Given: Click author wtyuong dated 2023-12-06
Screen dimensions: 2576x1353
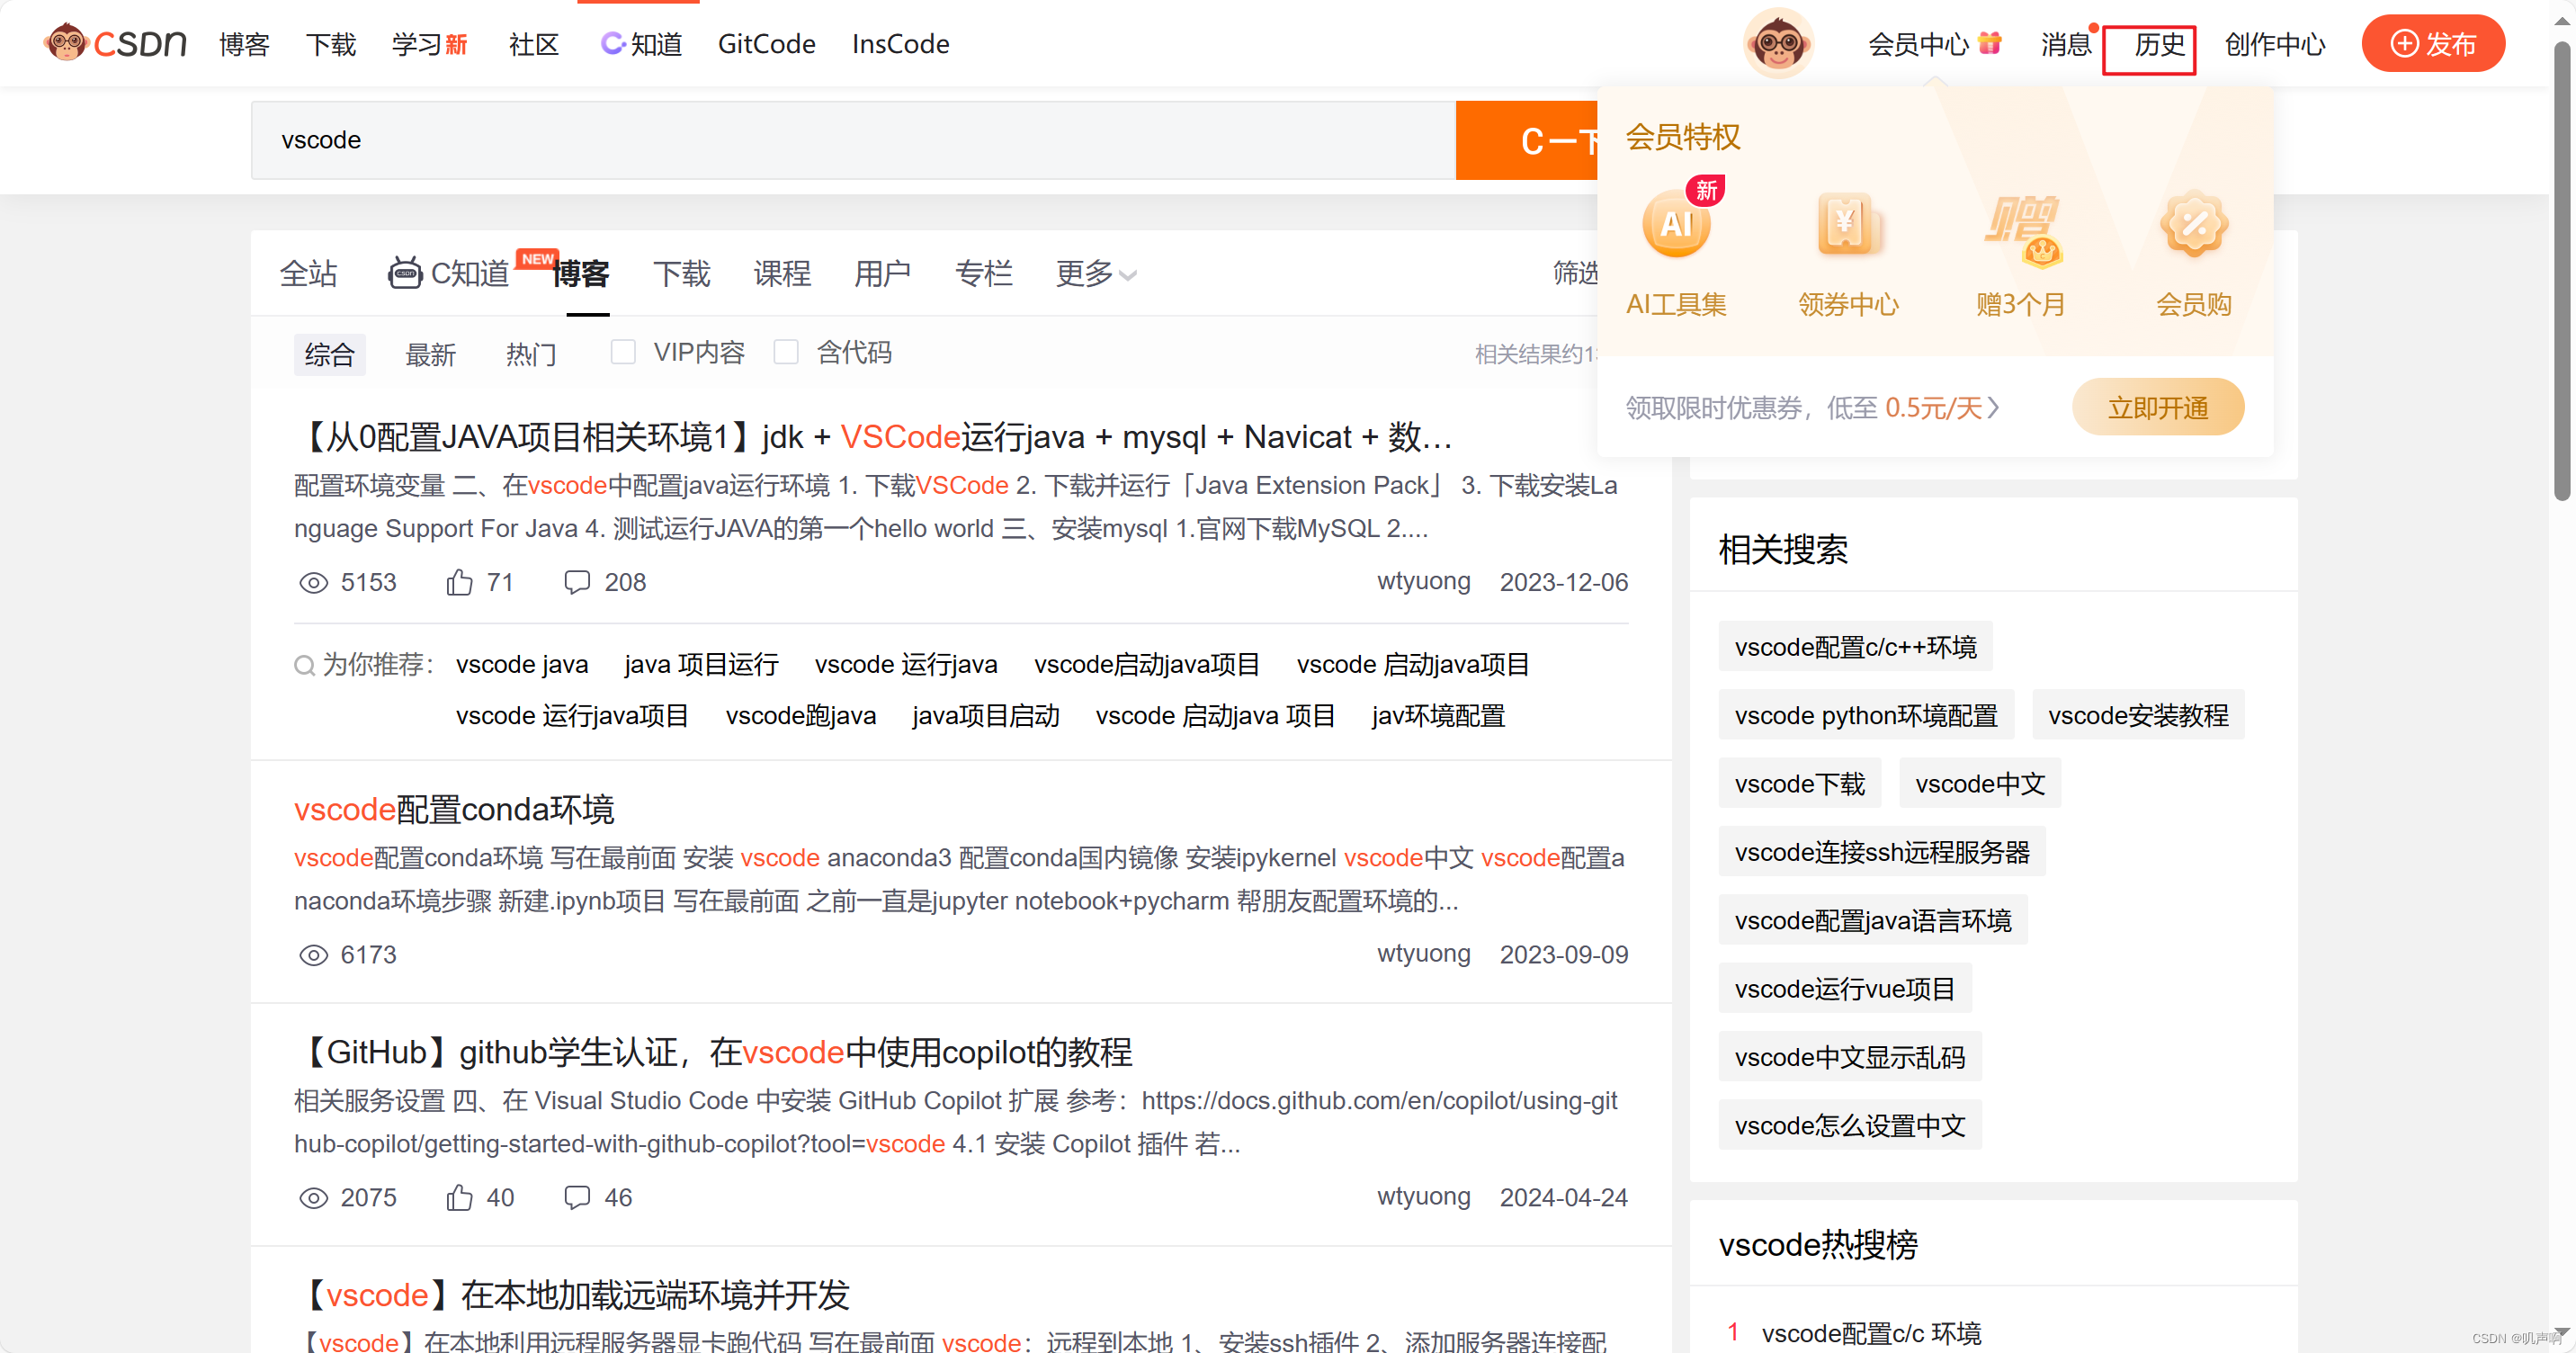Looking at the screenshot, I should tap(1423, 582).
